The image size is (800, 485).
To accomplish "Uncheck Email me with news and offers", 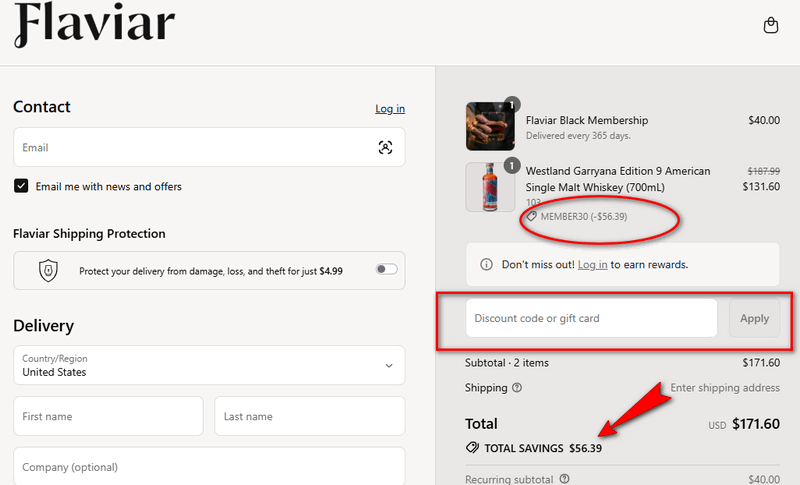I will (21, 186).
